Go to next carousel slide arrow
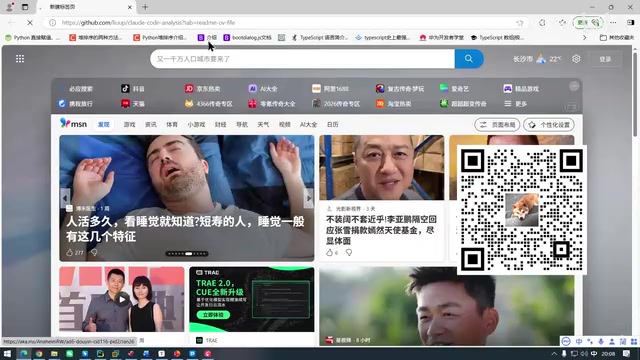 [309, 198]
